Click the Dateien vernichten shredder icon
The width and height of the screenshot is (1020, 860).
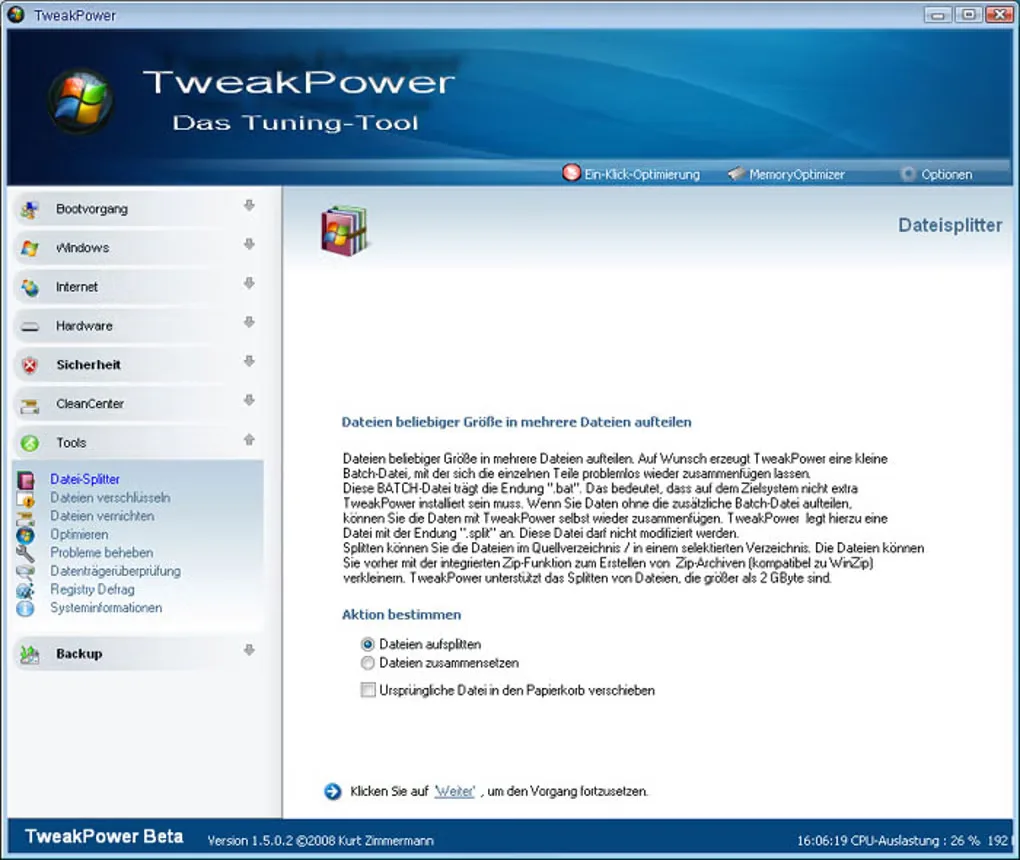pos(25,517)
